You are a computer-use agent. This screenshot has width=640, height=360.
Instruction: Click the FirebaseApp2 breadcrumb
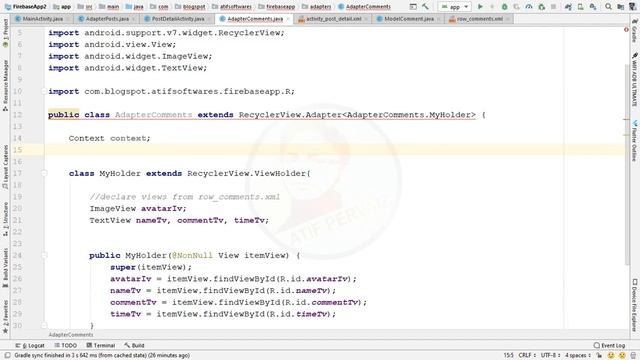26,7
